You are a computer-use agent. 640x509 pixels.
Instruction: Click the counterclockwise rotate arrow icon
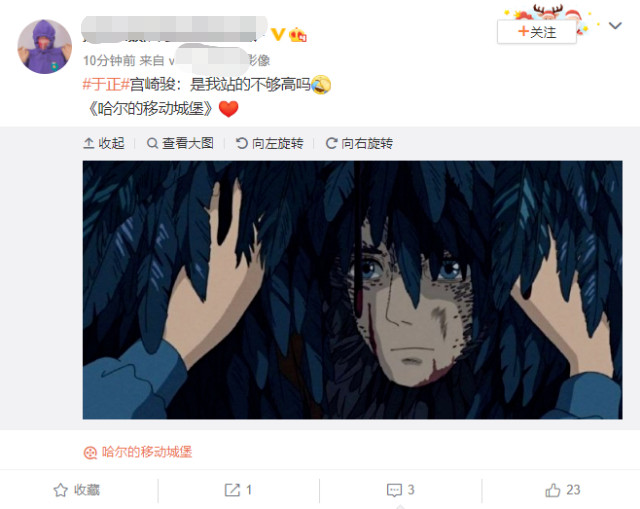242,143
